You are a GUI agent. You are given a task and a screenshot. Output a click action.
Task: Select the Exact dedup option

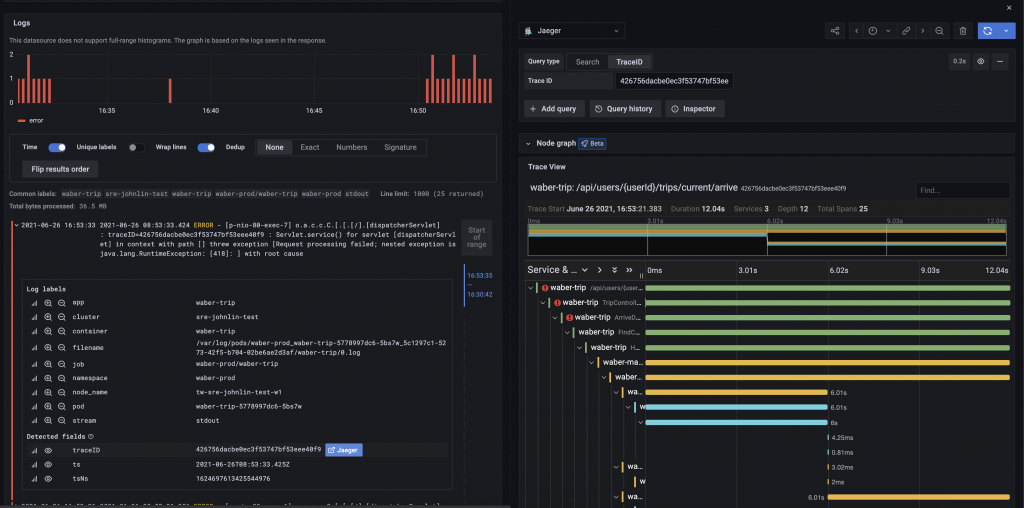click(310, 148)
